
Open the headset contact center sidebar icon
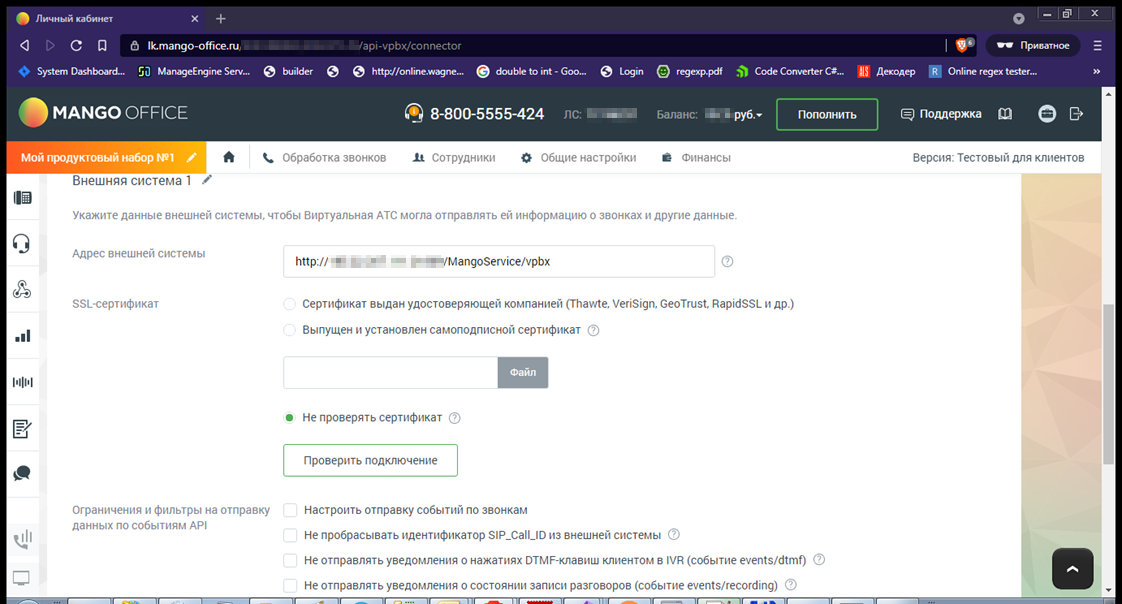coord(21,243)
